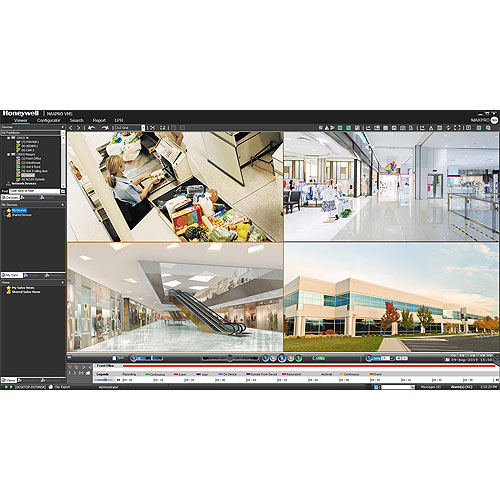Open Messages in the status bar
This screenshot has width=500, height=500.
click(x=431, y=387)
